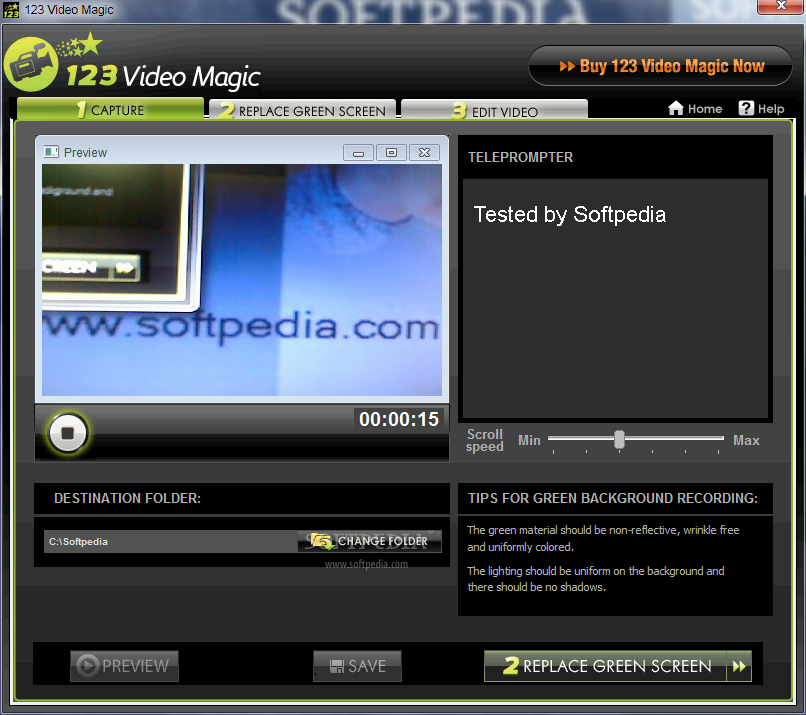Switch to the Capture tab

pos(111,109)
